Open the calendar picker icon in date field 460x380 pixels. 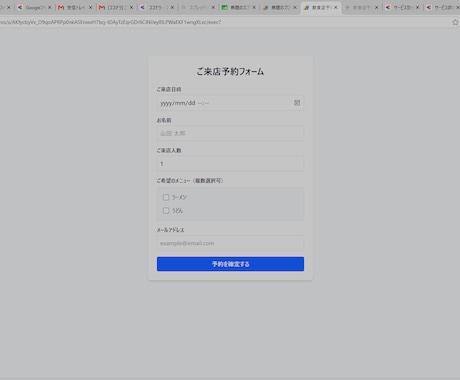tap(297, 103)
